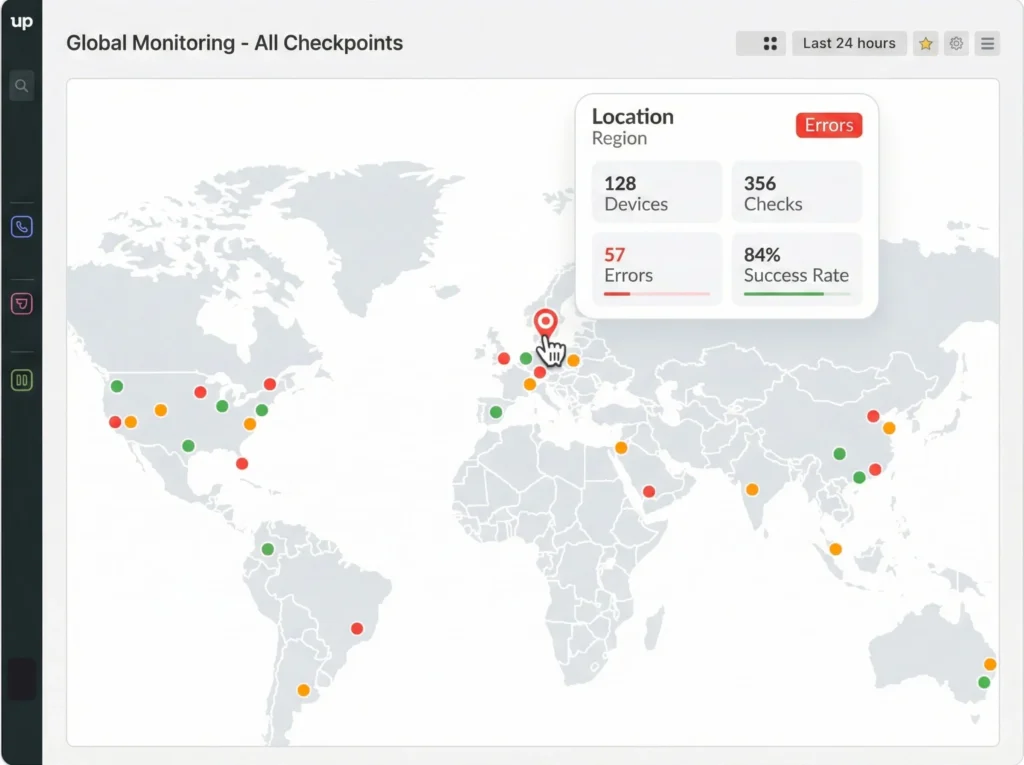Open the 'Last 24 hours' time range selector

(849, 43)
